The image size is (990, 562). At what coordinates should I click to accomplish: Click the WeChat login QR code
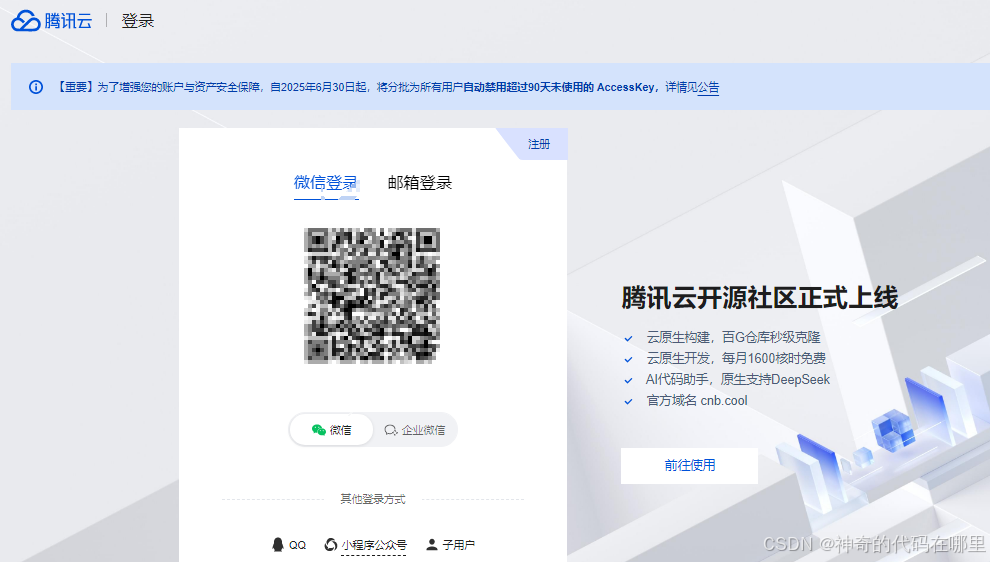coord(372,296)
